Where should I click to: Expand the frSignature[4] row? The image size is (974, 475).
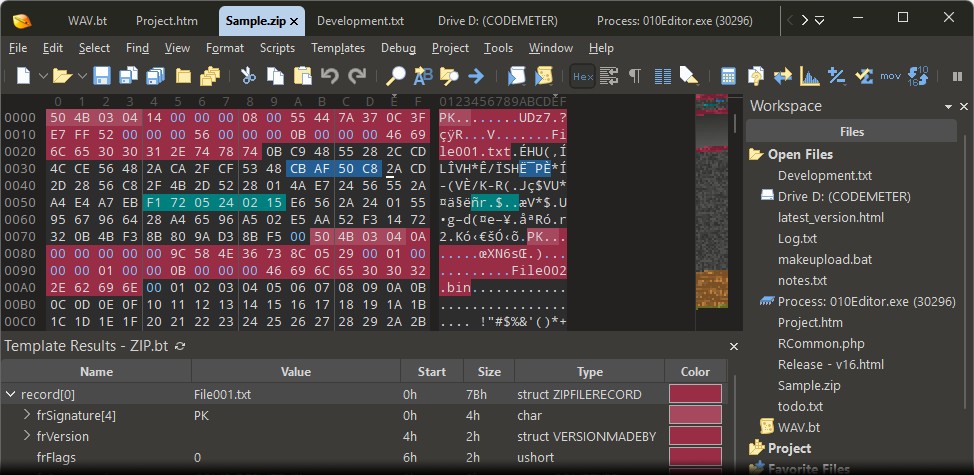click(27, 415)
